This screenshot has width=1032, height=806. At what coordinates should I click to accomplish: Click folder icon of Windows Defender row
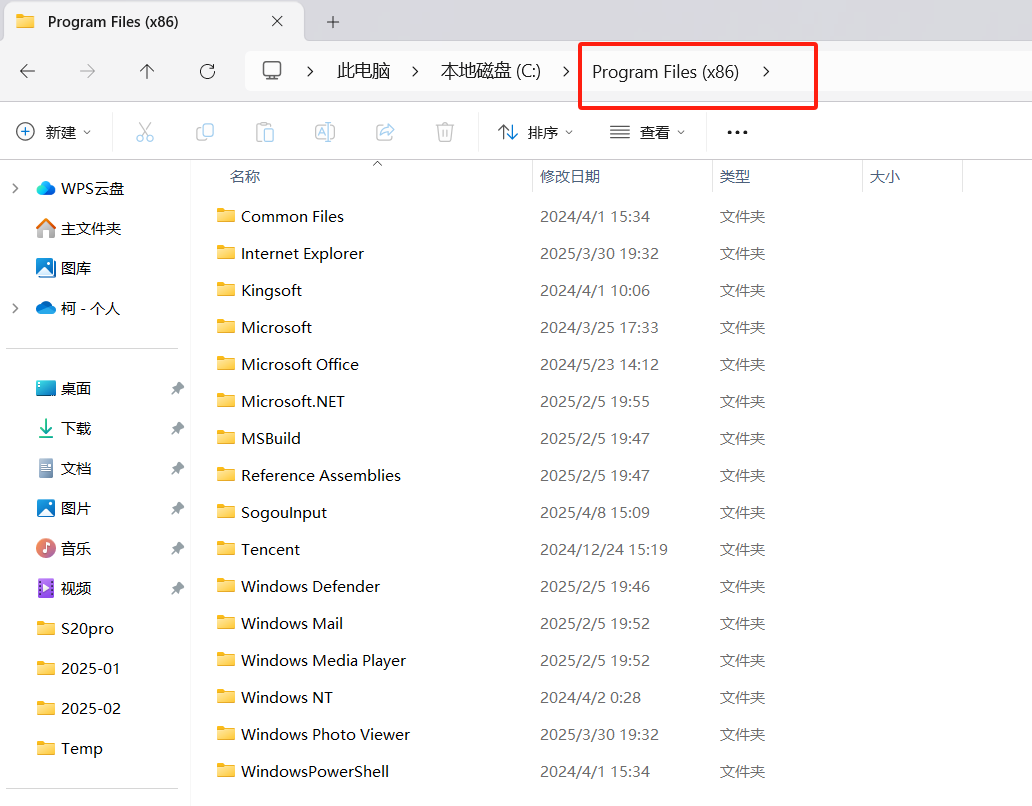click(x=226, y=586)
